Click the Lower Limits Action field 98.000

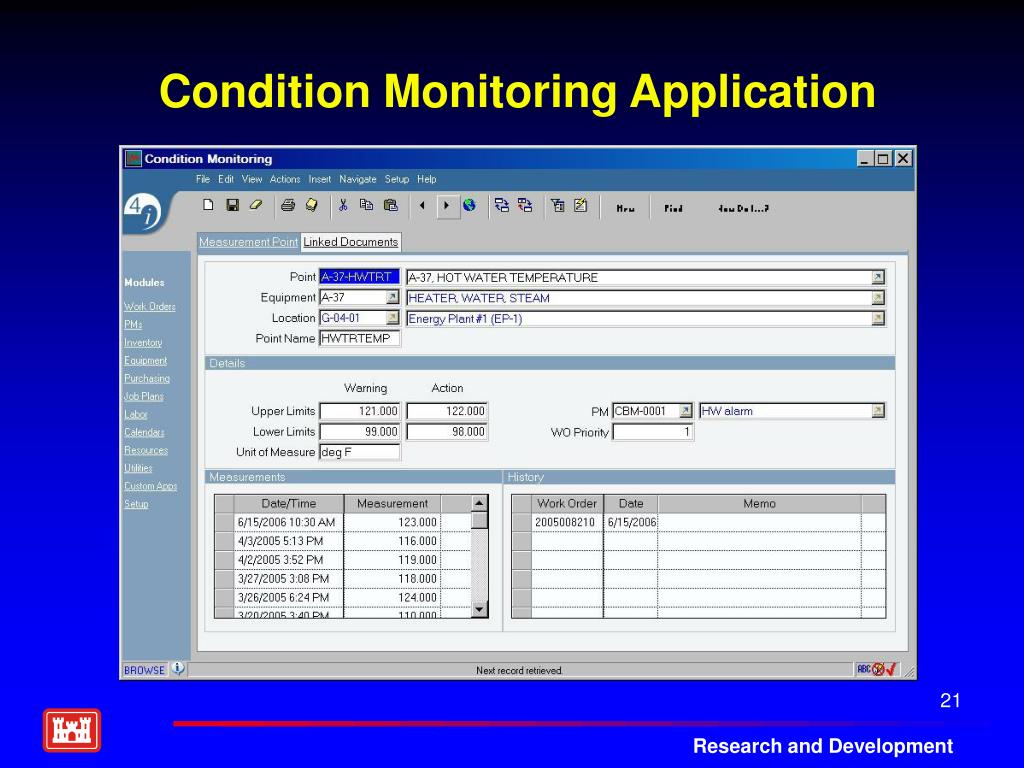447,432
